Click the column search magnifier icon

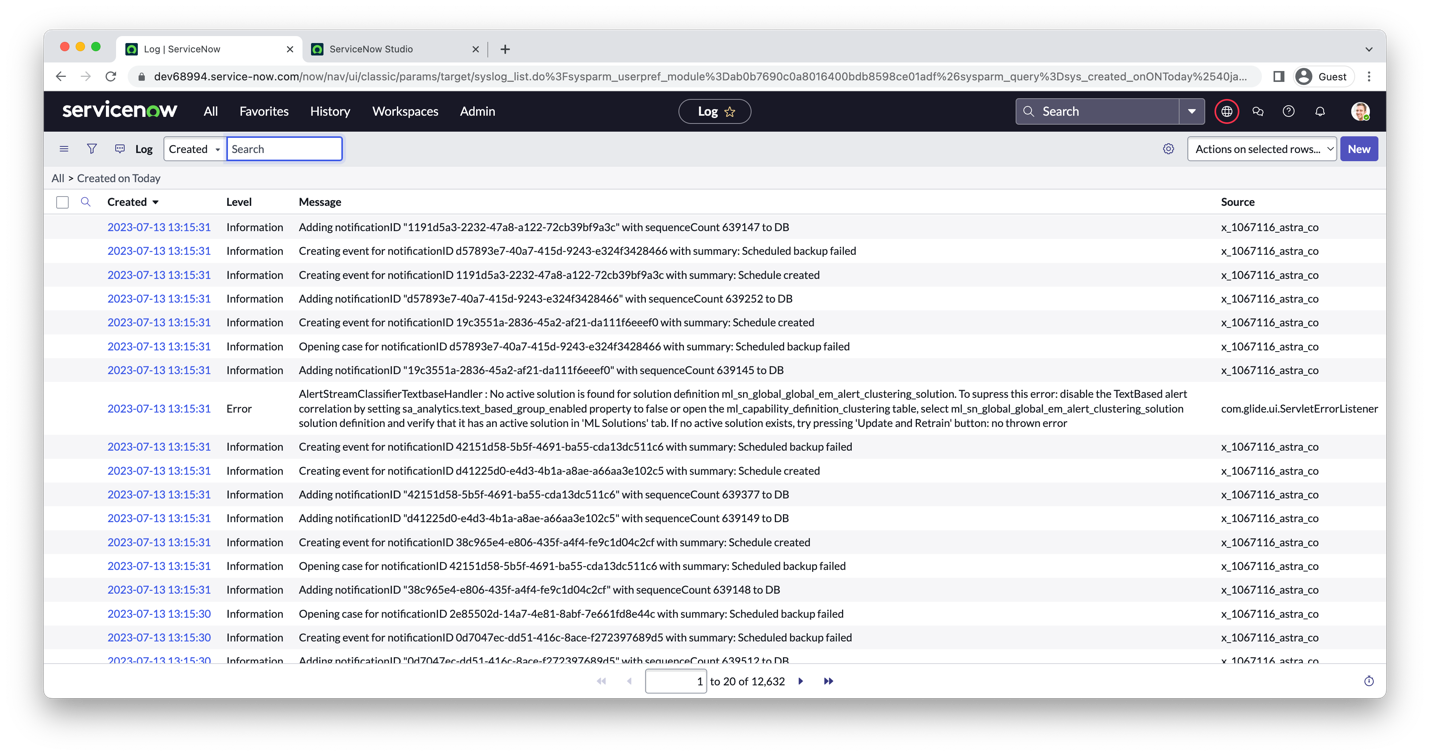coord(86,202)
